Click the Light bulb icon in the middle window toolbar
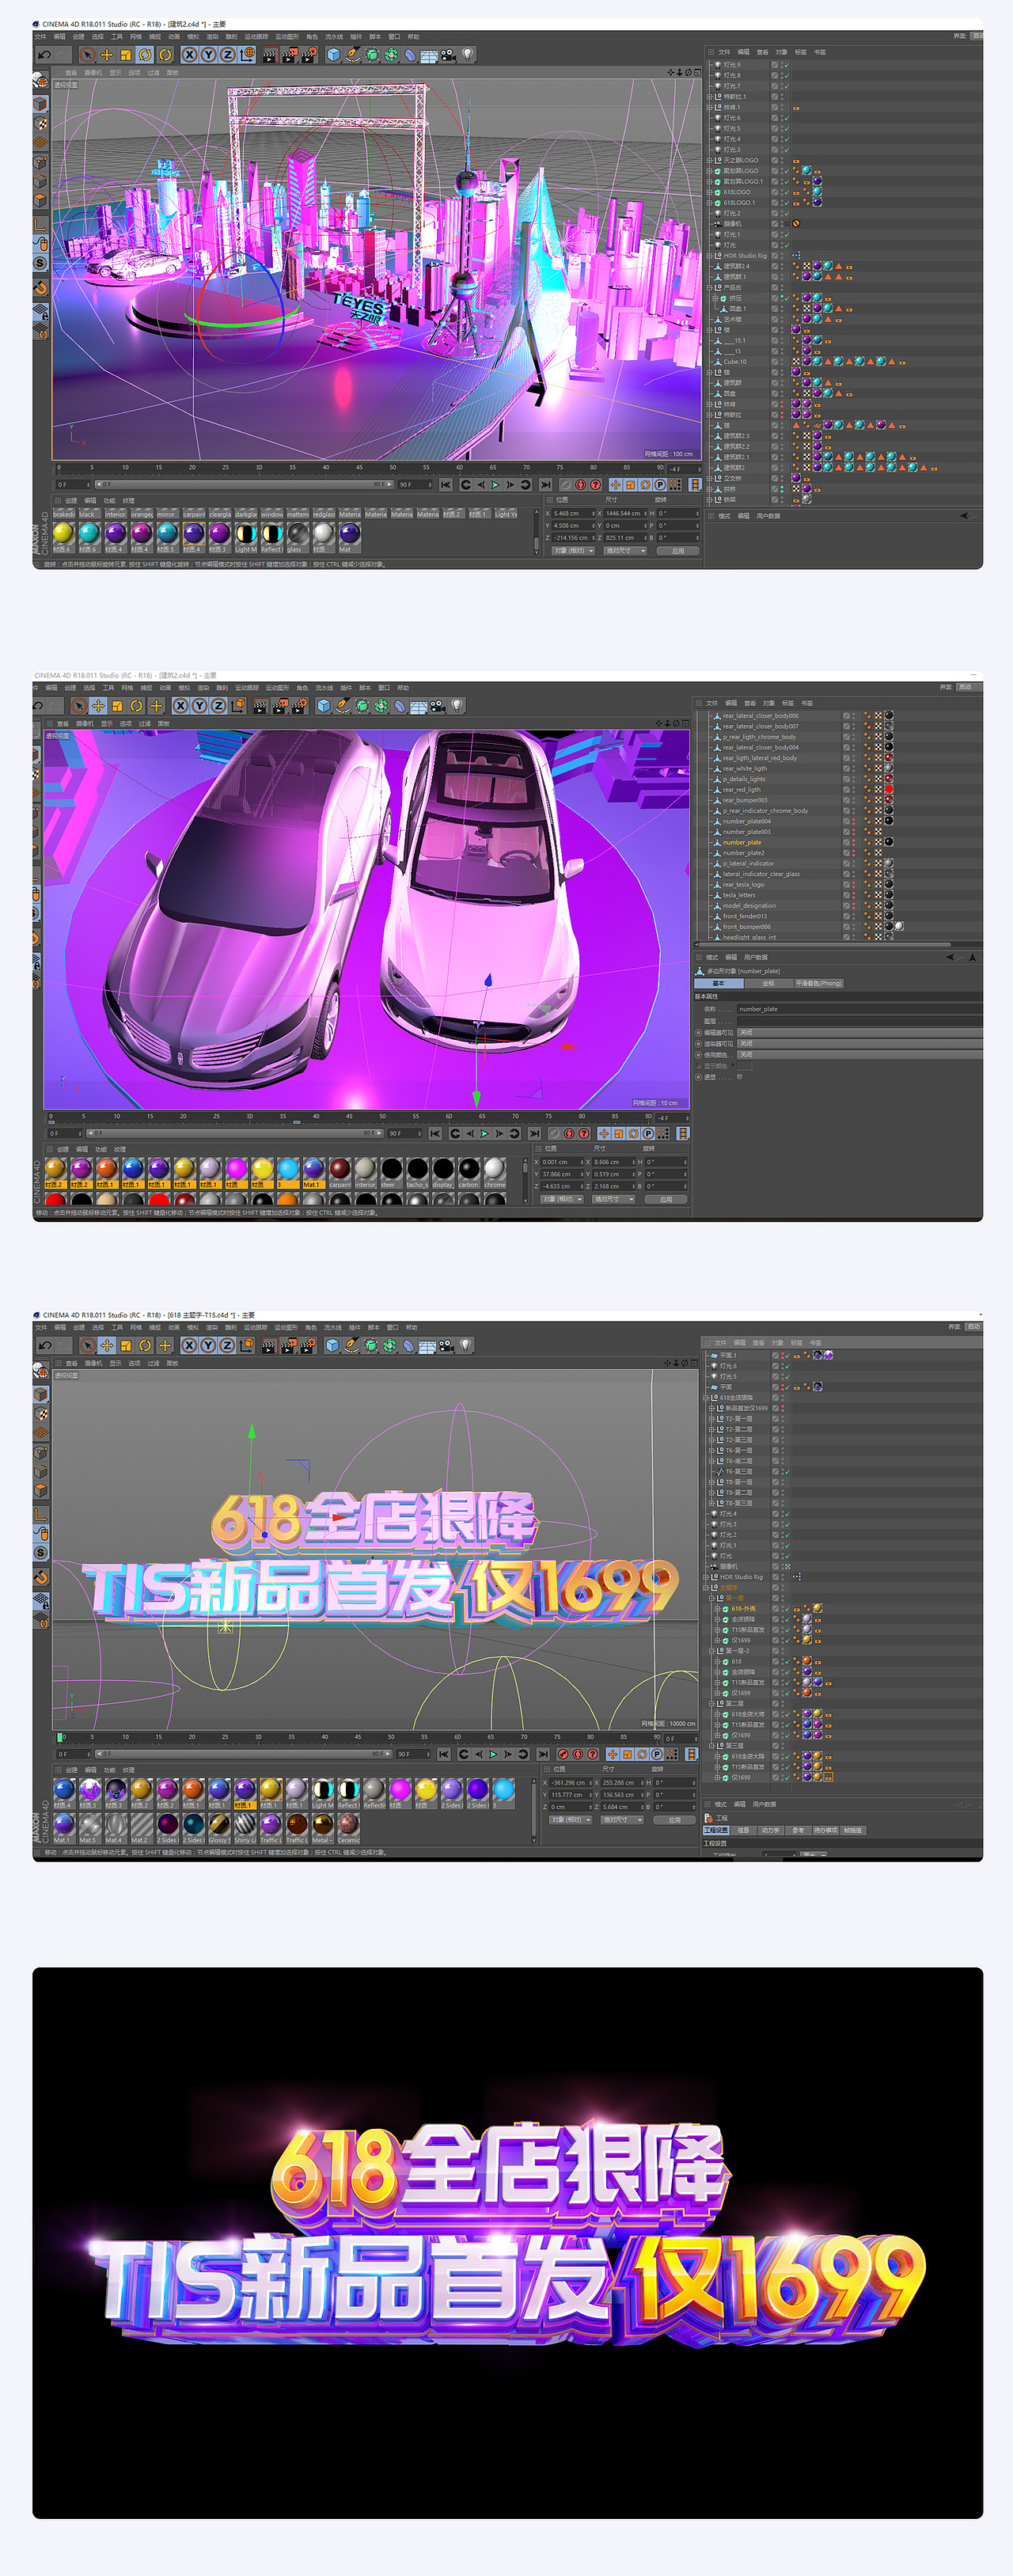Viewport: 1013px width, 2576px height. (x=457, y=706)
